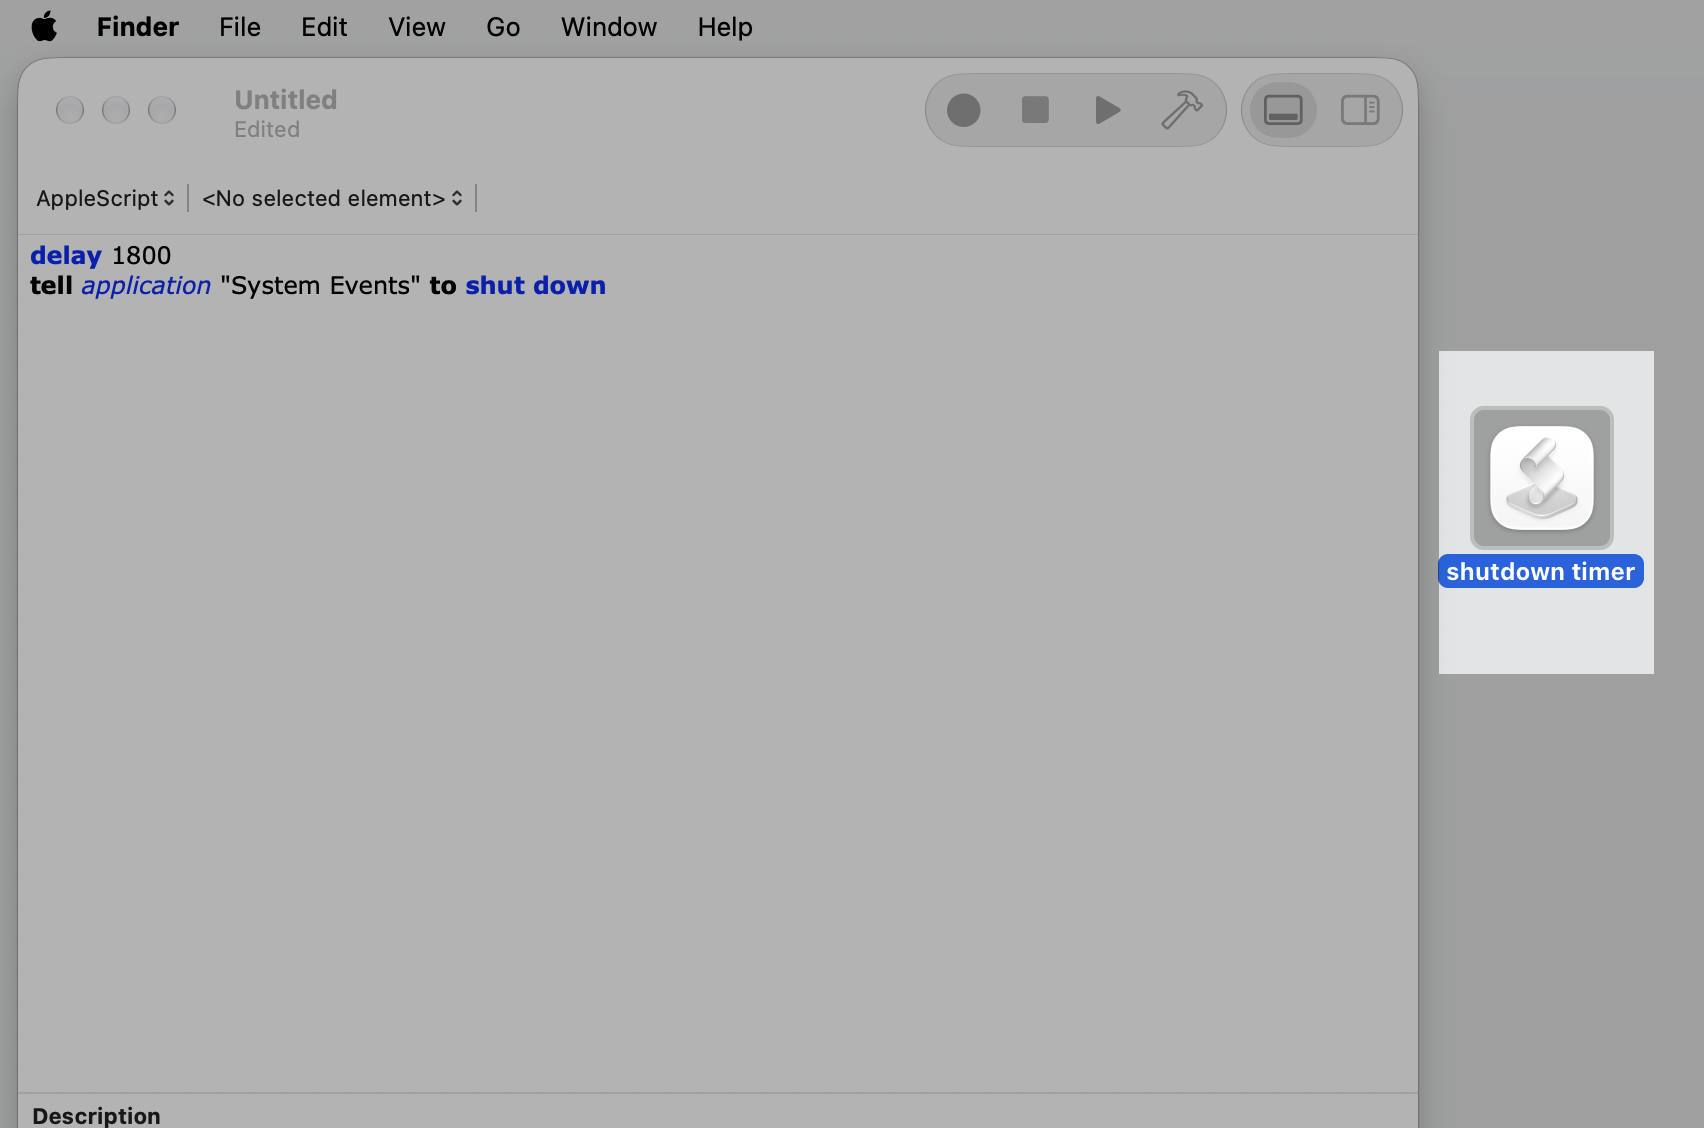The height and width of the screenshot is (1128, 1704).
Task: Open the Finder application menu
Action: (138, 27)
